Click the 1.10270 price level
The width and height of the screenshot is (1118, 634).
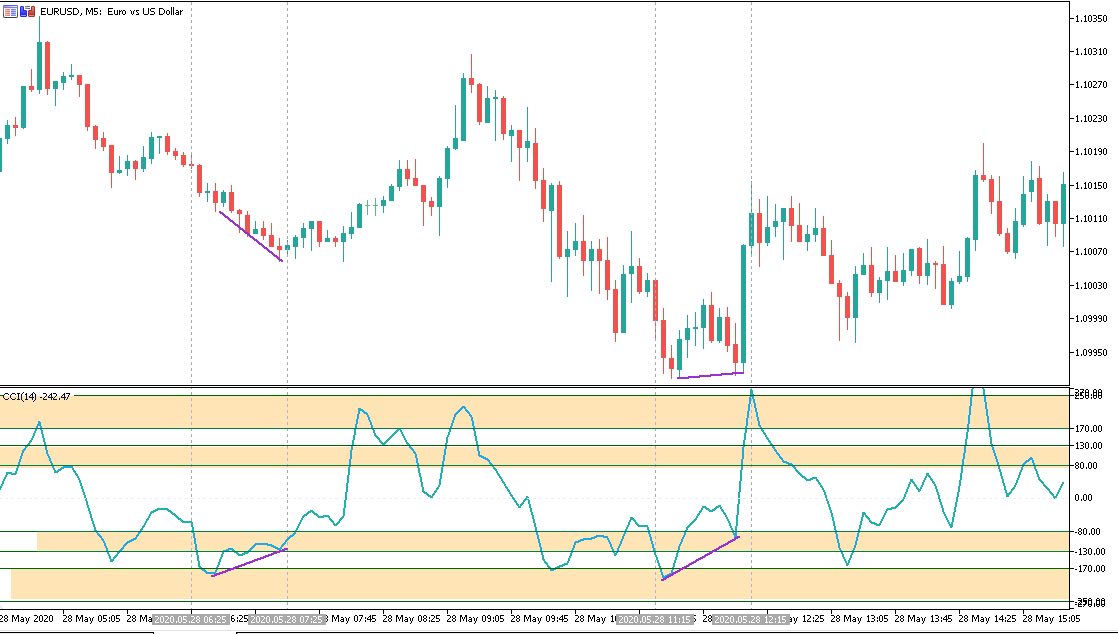(1091, 85)
